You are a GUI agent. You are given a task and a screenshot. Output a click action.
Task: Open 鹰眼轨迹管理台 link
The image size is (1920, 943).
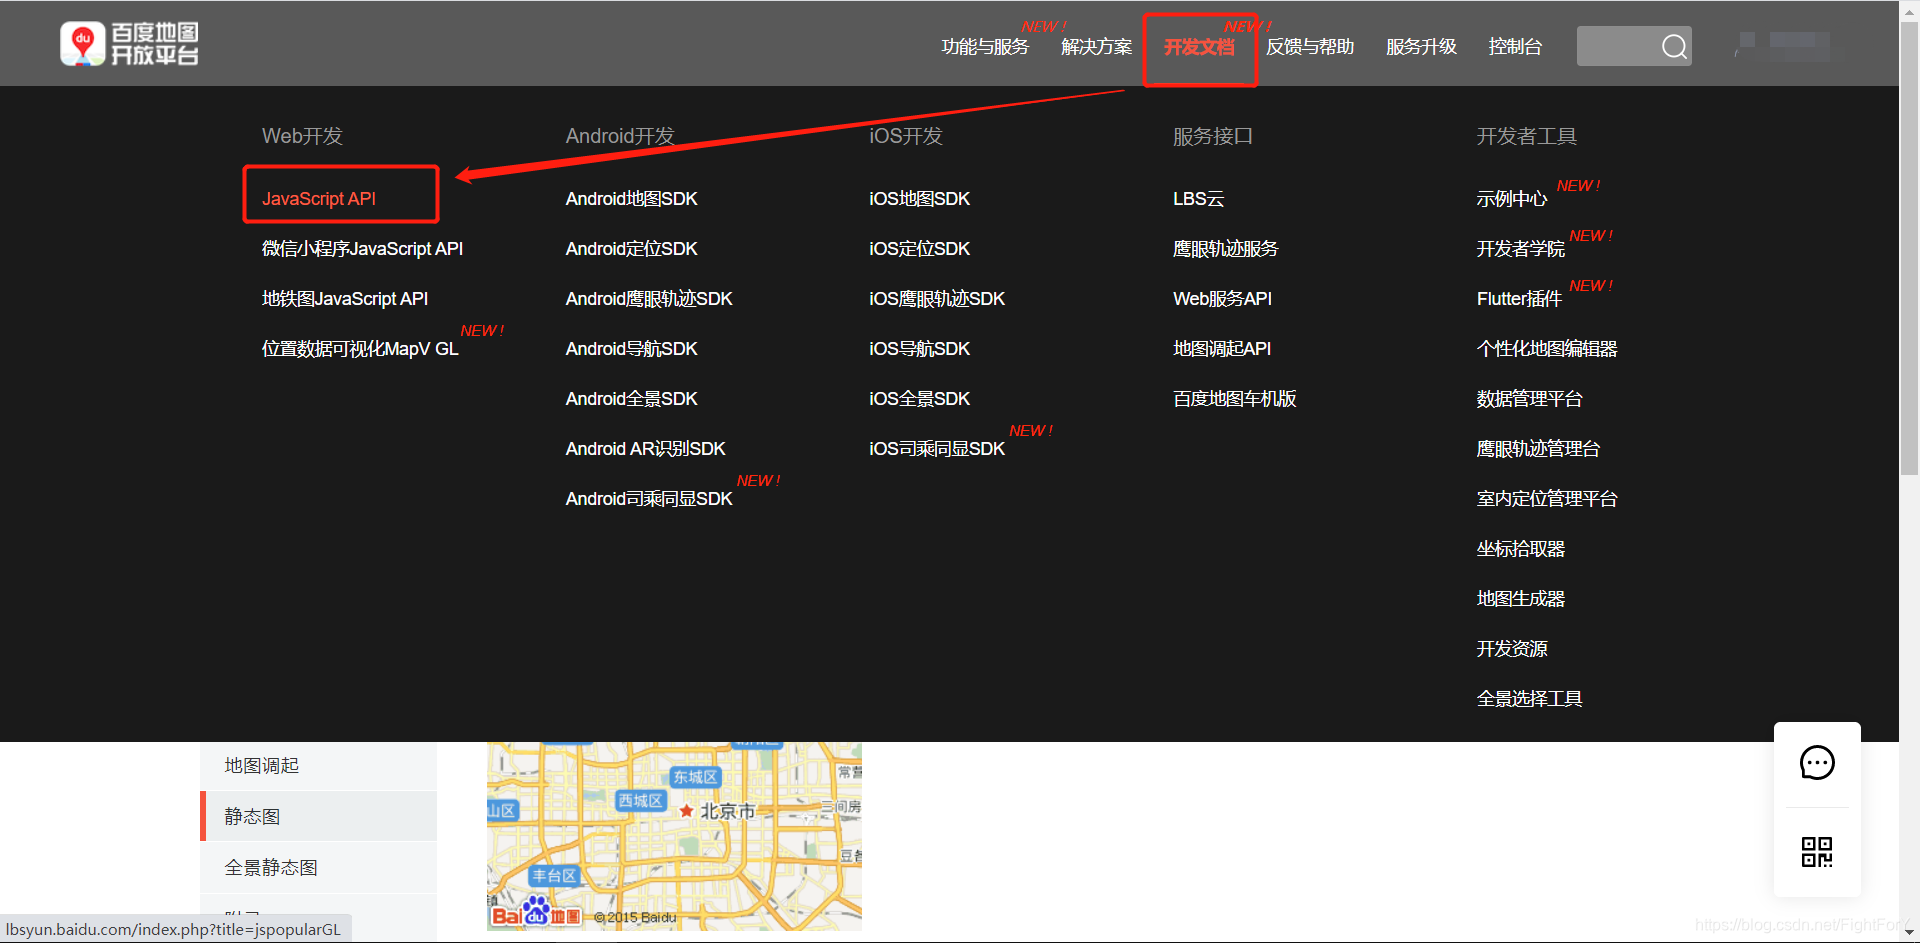[1538, 449]
